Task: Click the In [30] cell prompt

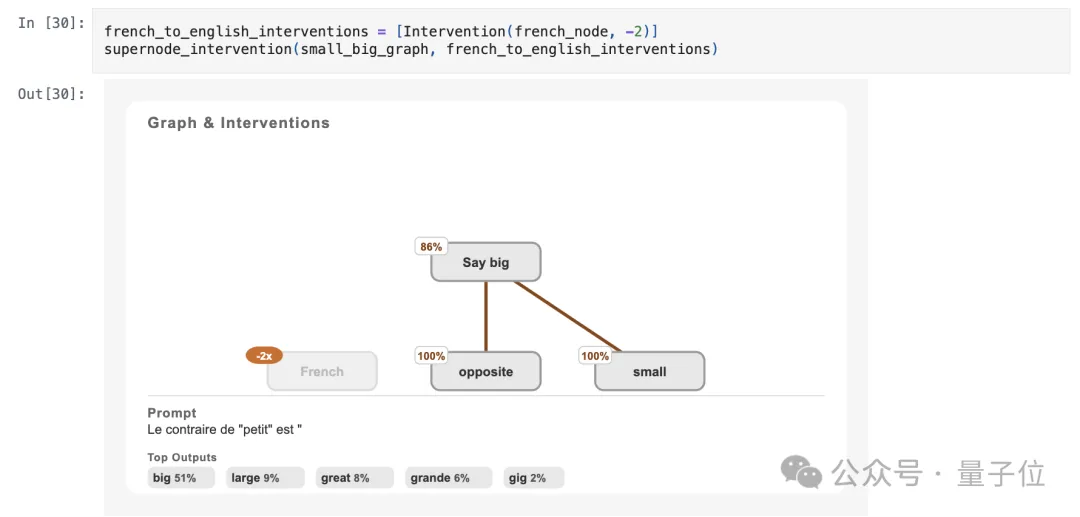Action: [51, 23]
